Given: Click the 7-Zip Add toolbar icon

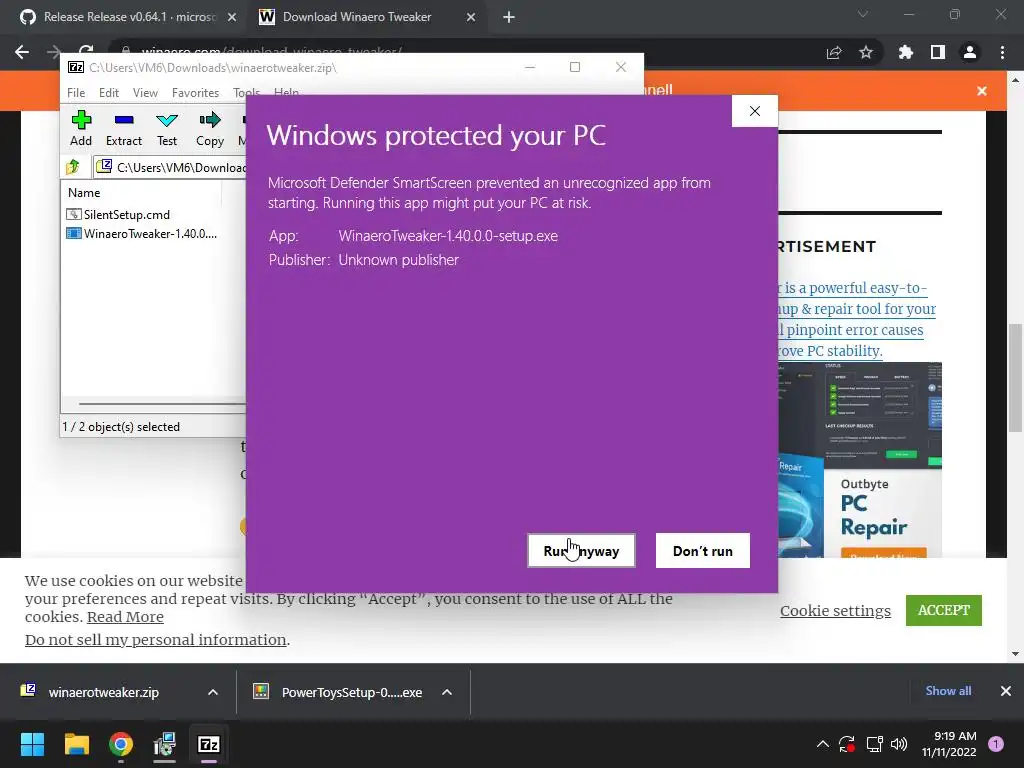Looking at the screenshot, I should pos(81,128).
